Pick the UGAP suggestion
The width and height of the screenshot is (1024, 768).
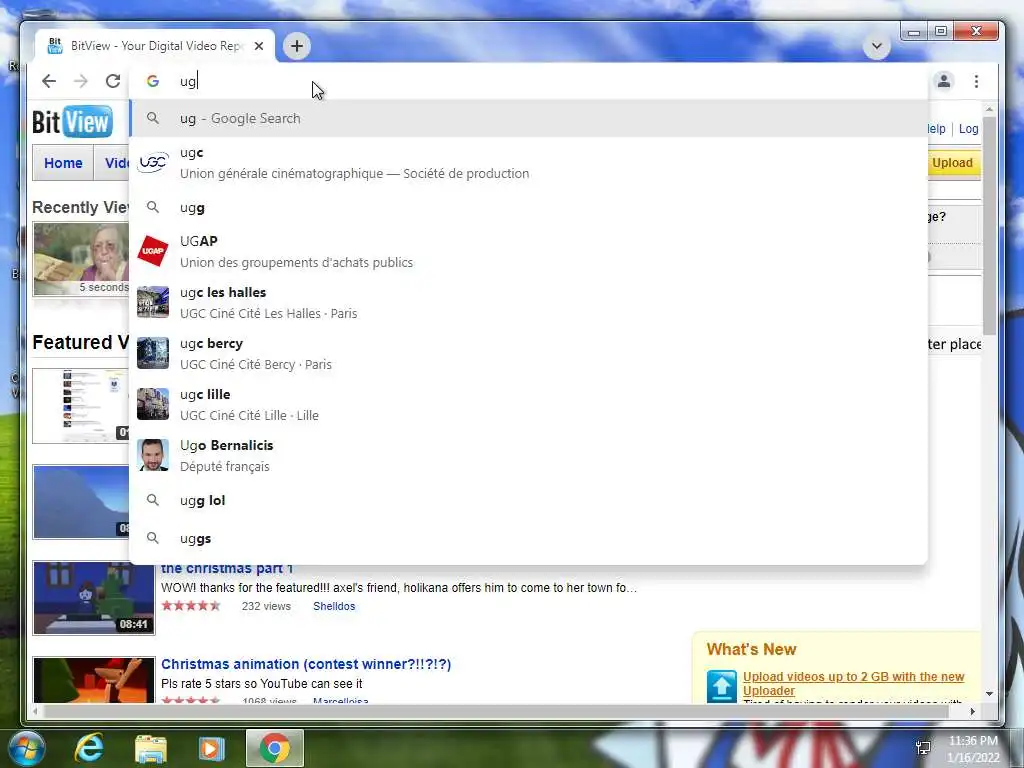528,251
